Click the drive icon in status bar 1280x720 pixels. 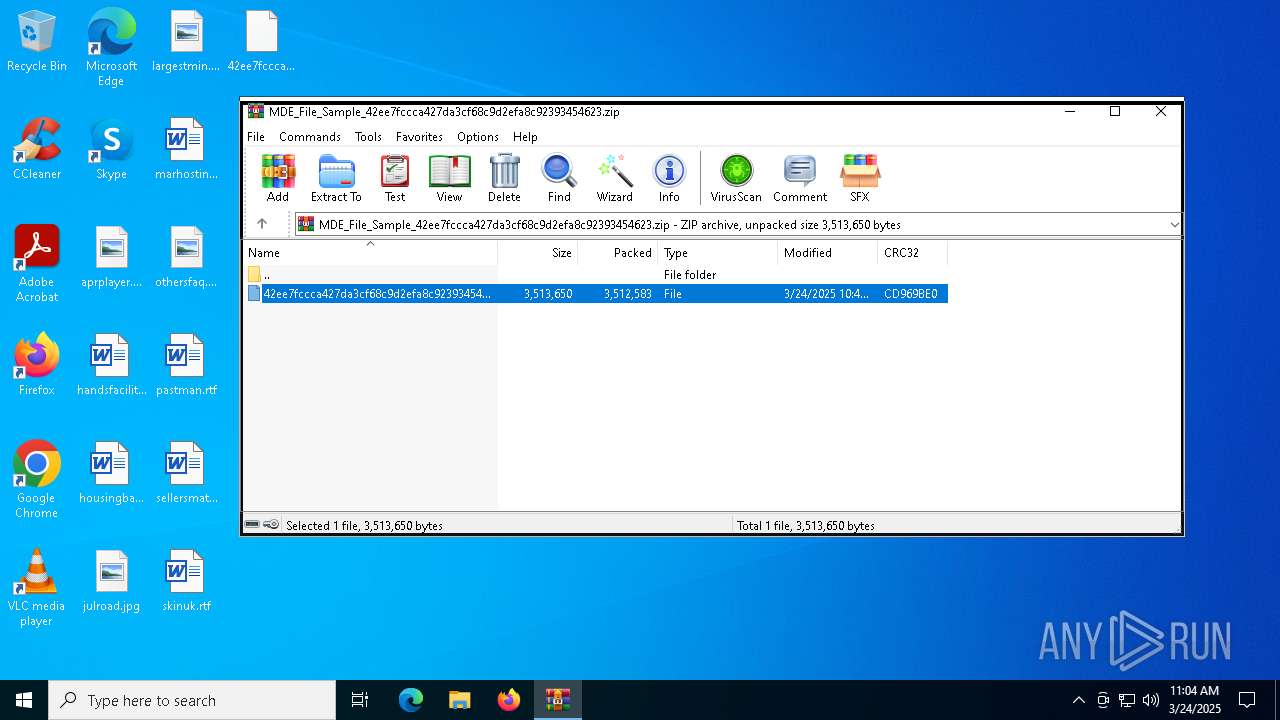(x=253, y=524)
